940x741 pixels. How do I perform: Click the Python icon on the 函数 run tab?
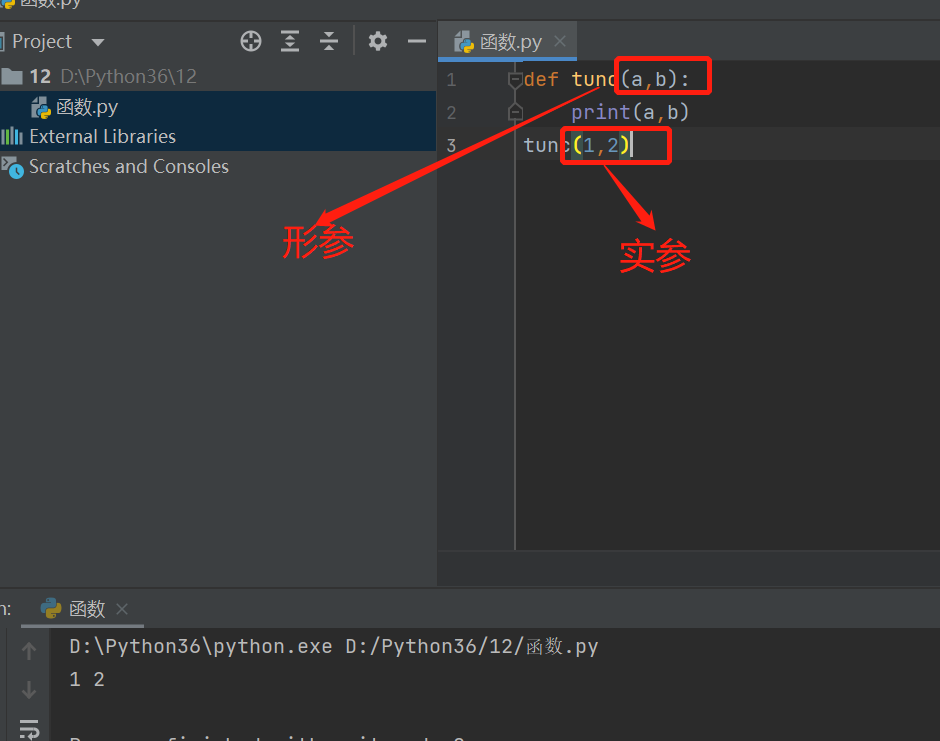coord(51,608)
